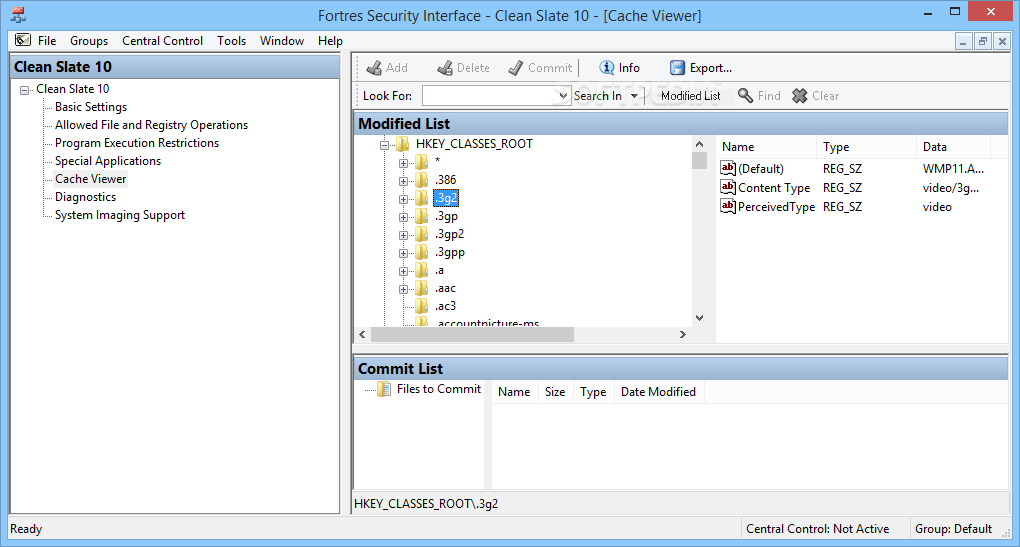Screen dimensions: 1020x547
Task: Click in the Look For input field
Action: [x=490, y=96]
